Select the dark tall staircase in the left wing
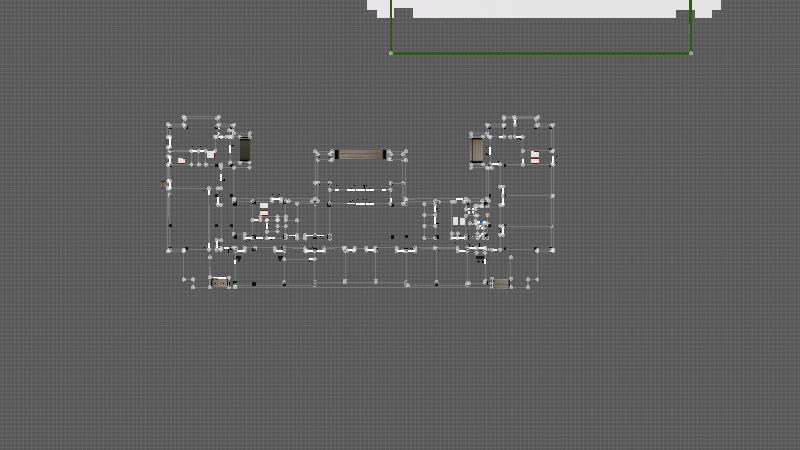Image resolution: width=800 pixels, height=450 pixels. pyautogui.click(x=245, y=149)
